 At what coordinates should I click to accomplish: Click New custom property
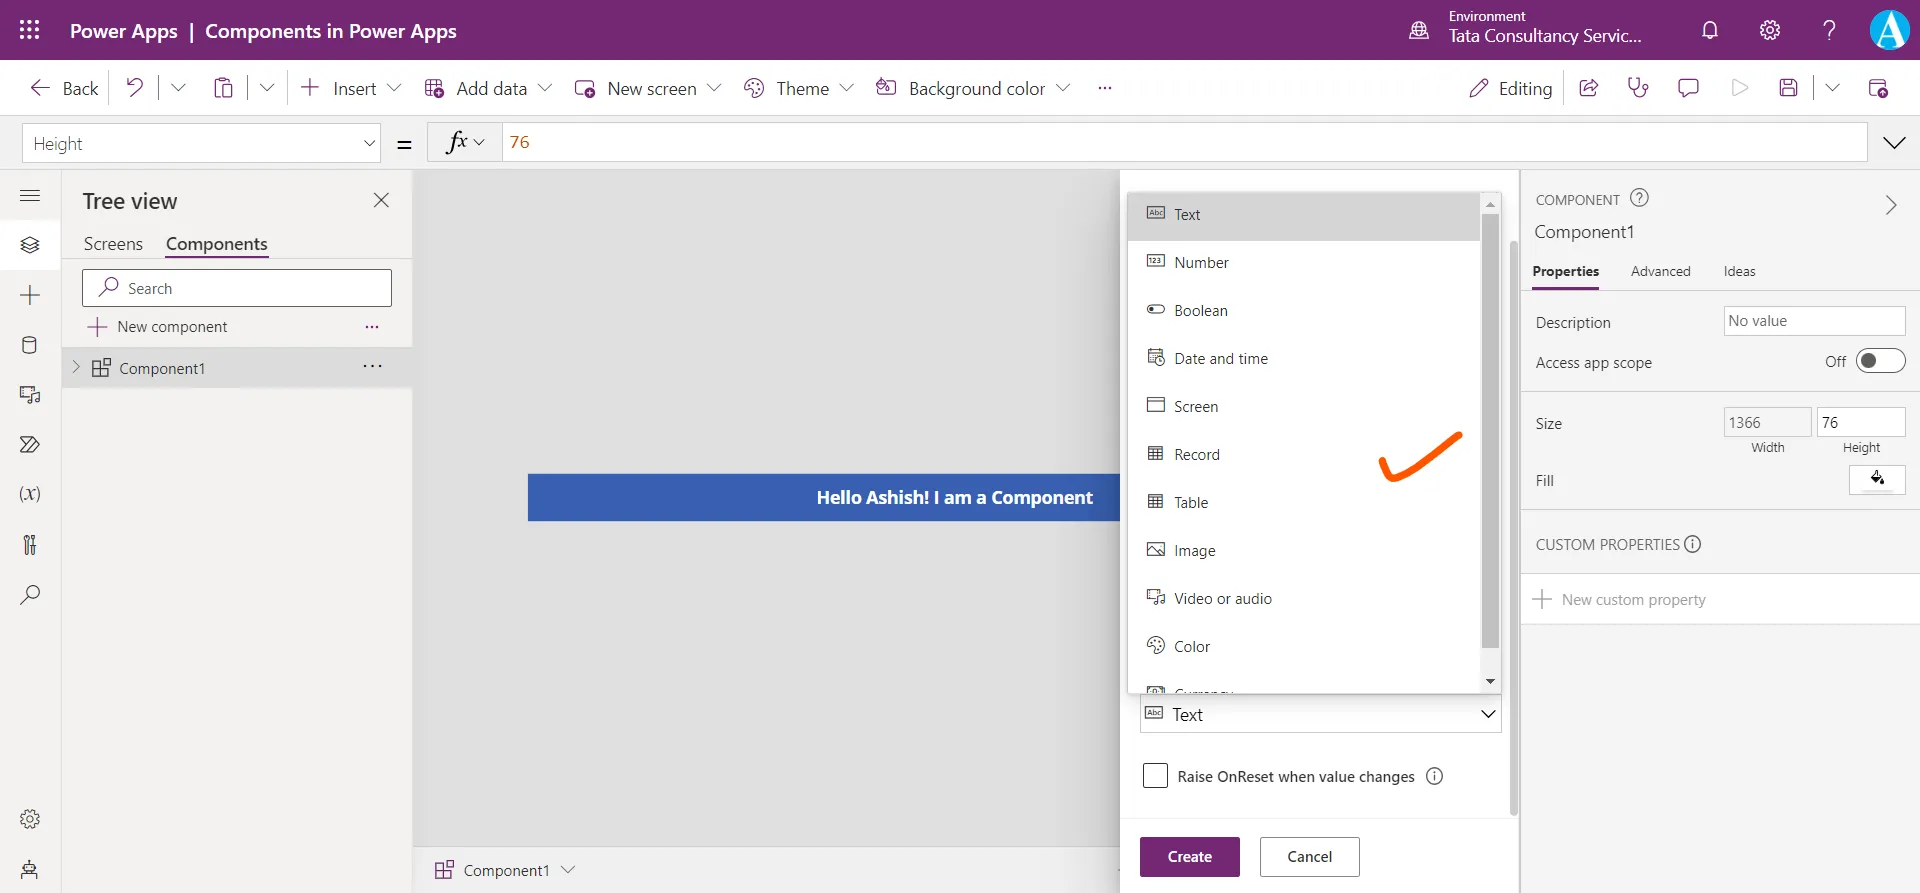click(1620, 599)
